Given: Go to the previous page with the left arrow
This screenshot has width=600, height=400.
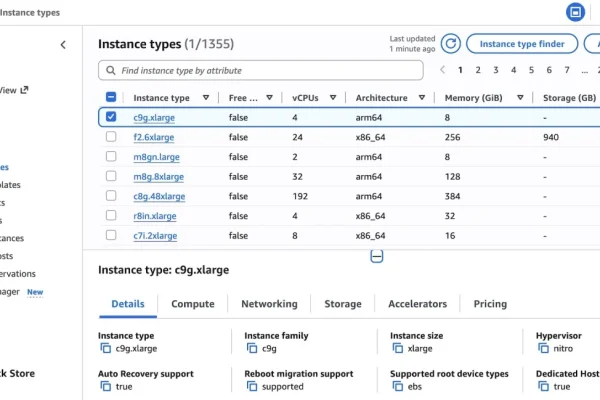Looking at the screenshot, I should pyautogui.click(x=443, y=70).
